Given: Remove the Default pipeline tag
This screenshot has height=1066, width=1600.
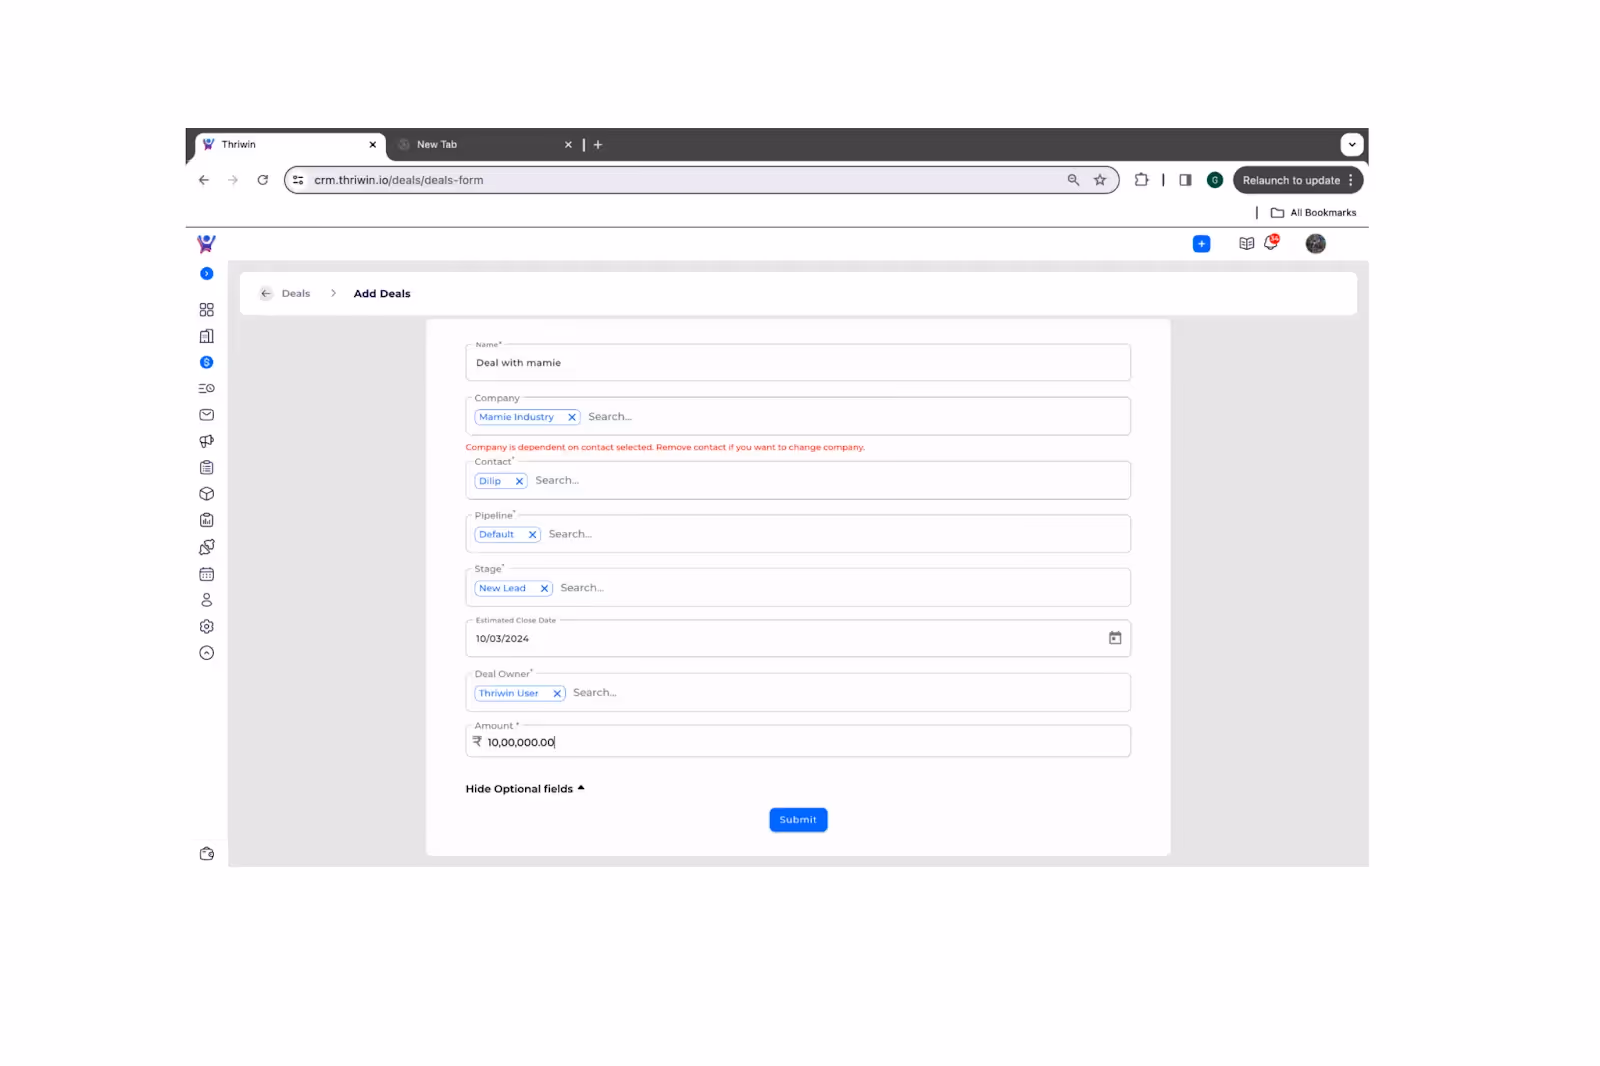Looking at the screenshot, I should click(532, 535).
